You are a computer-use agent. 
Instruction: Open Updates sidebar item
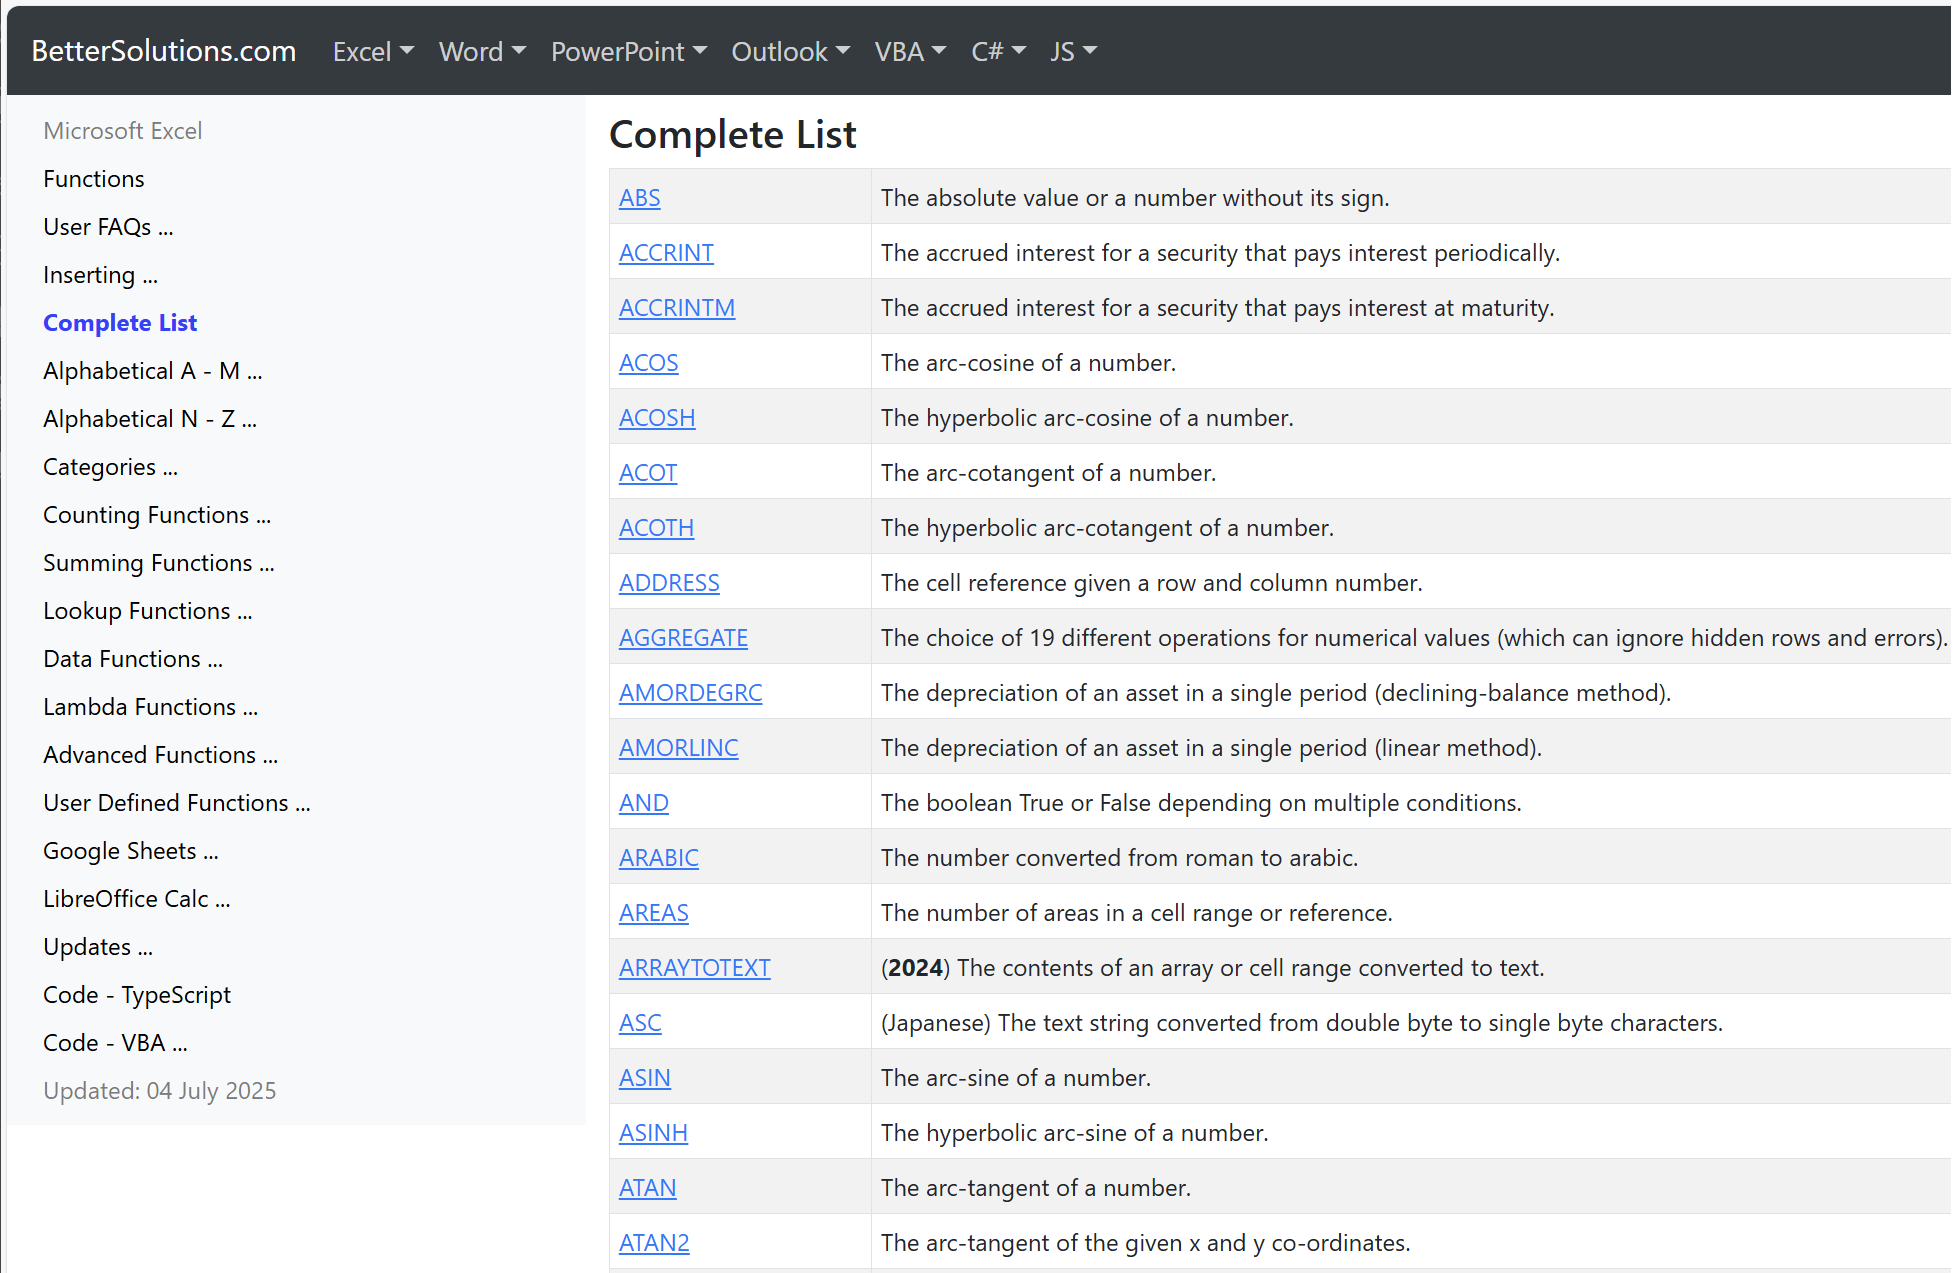tap(98, 947)
